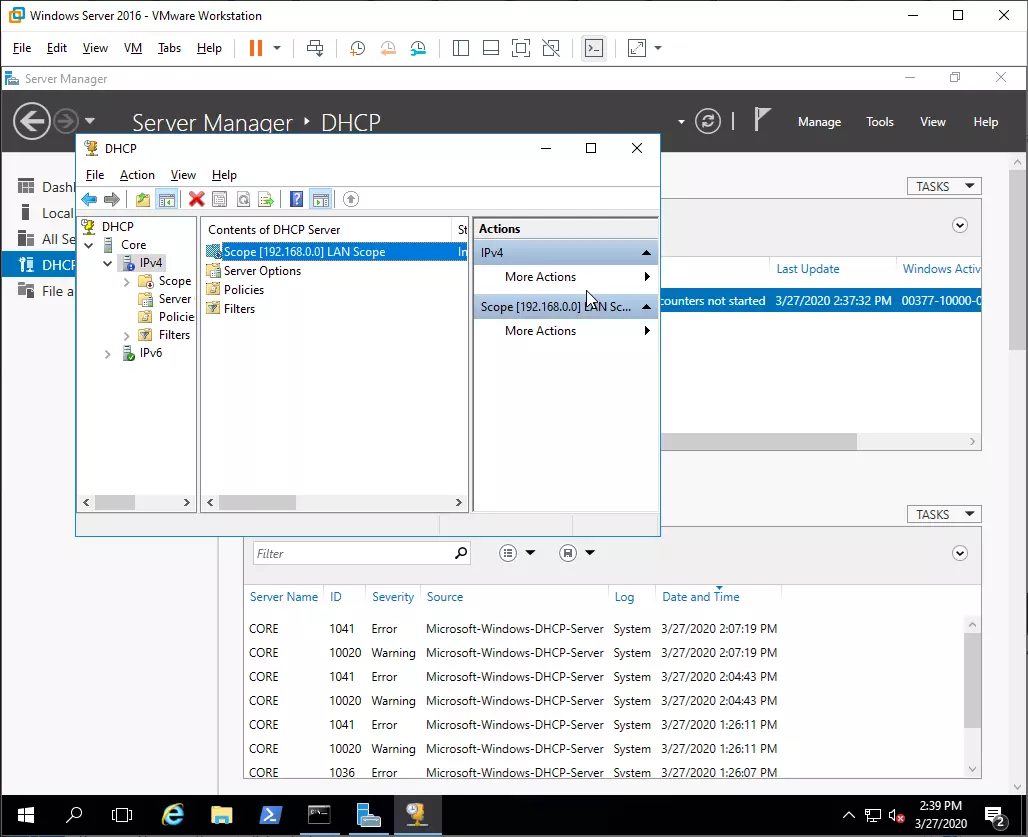
Task: Collapse the Scope [192.168.0.0] Actions section
Action: tap(646, 307)
